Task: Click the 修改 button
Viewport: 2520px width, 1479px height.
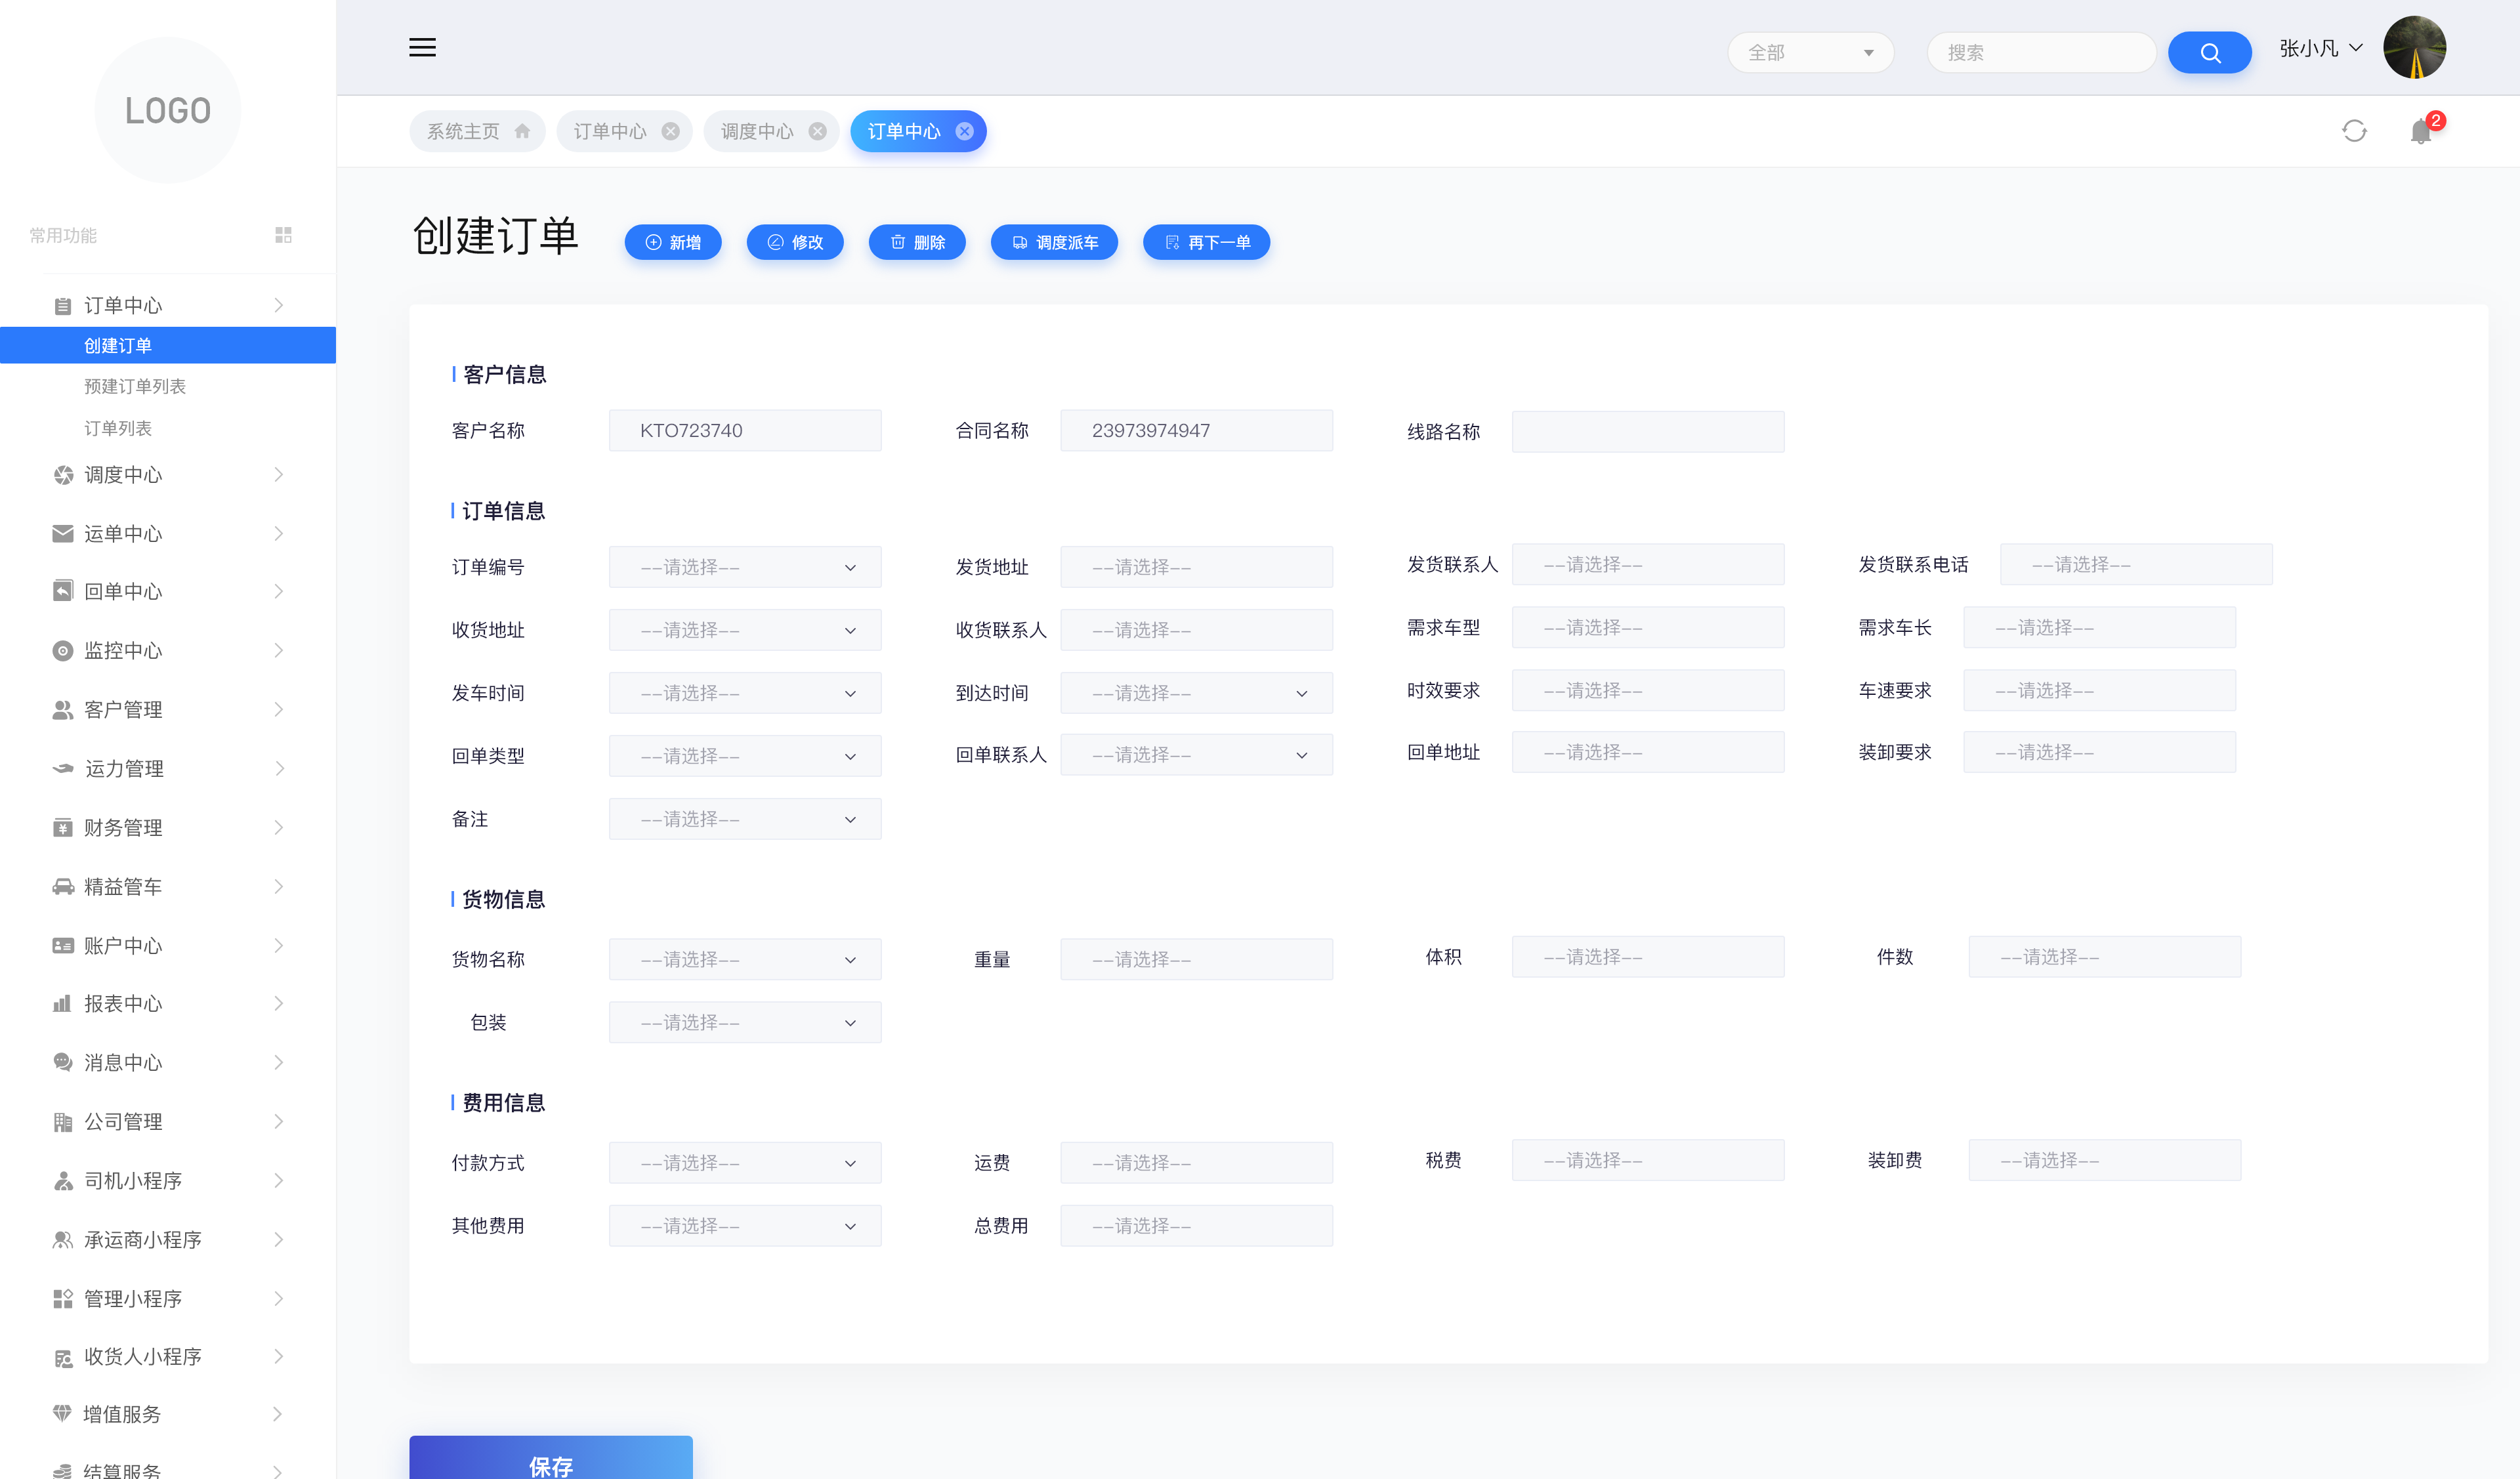Action: coord(795,242)
